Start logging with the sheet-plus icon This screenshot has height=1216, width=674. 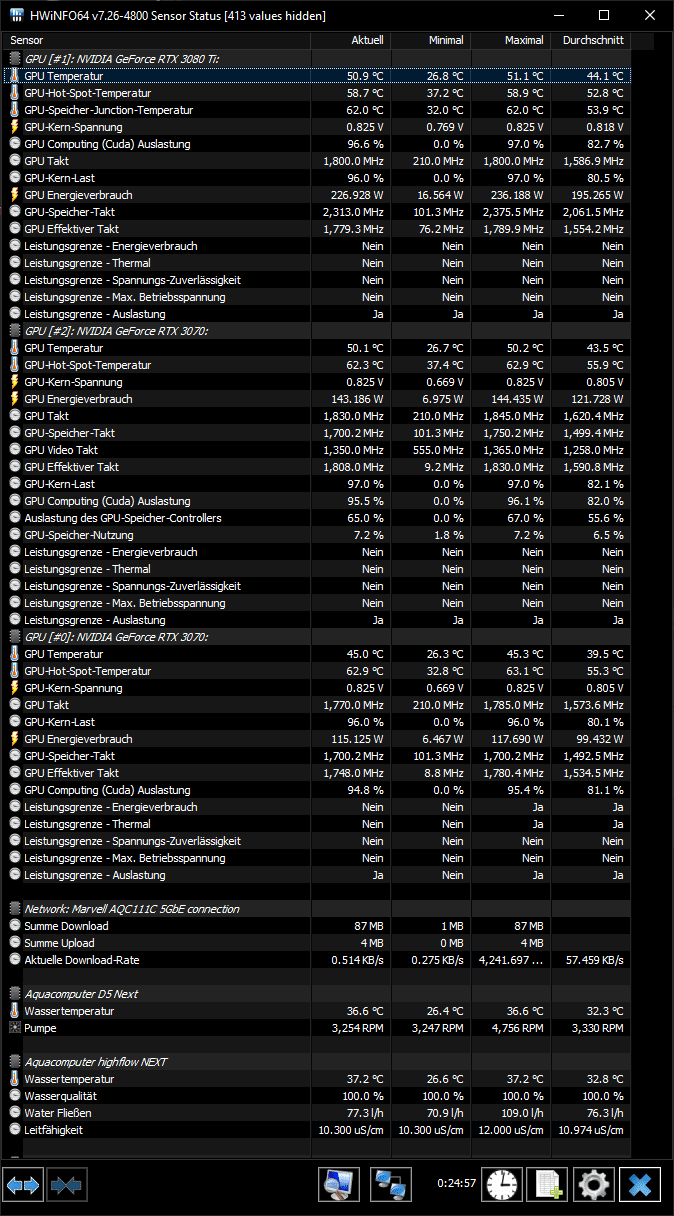[549, 1185]
